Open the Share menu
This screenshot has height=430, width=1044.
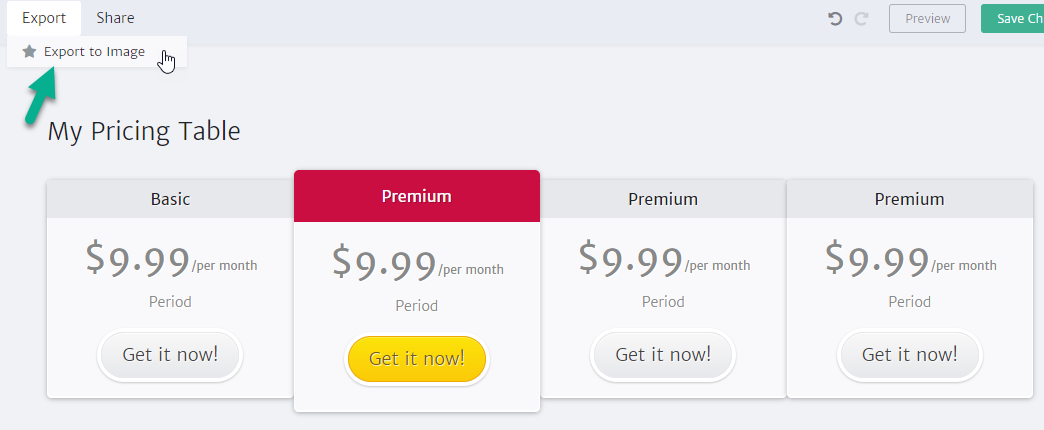[115, 18]
